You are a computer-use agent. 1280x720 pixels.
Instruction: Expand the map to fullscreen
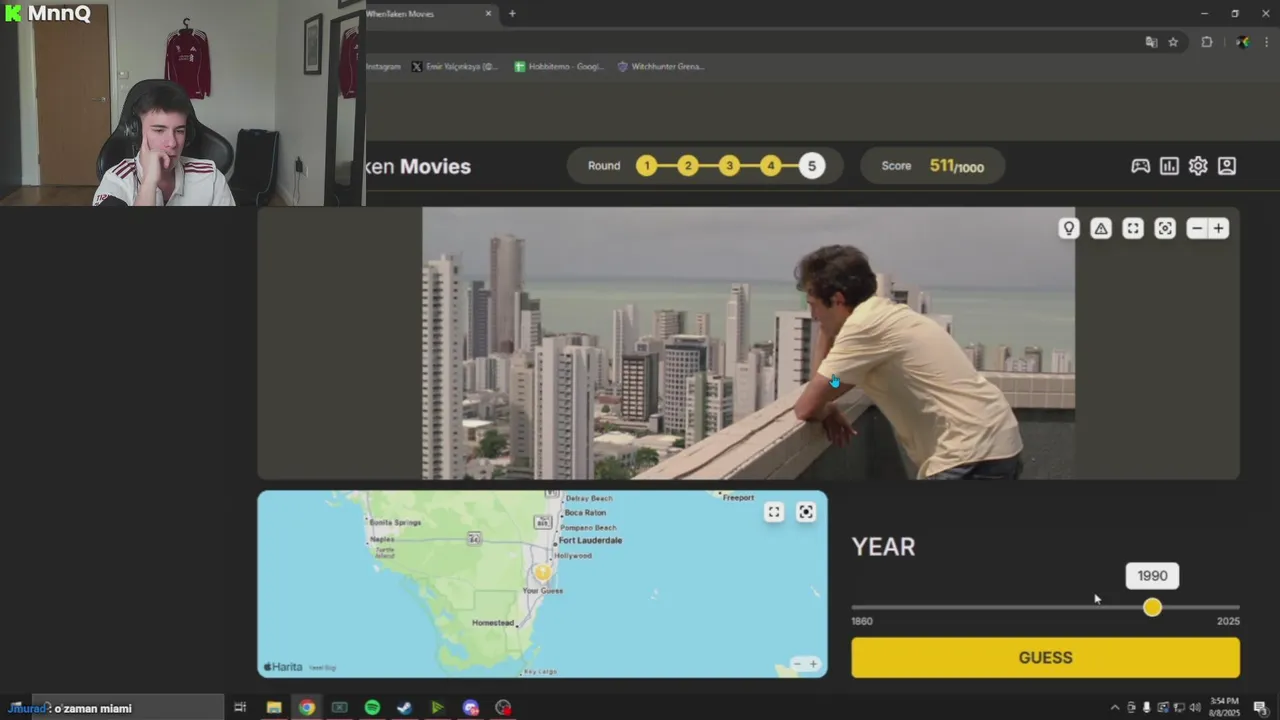point(774,512)
